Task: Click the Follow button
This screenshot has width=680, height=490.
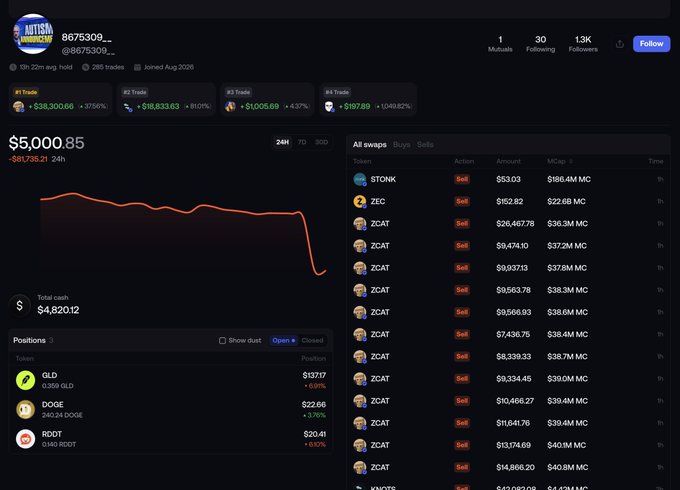Action: click(651, 44)
